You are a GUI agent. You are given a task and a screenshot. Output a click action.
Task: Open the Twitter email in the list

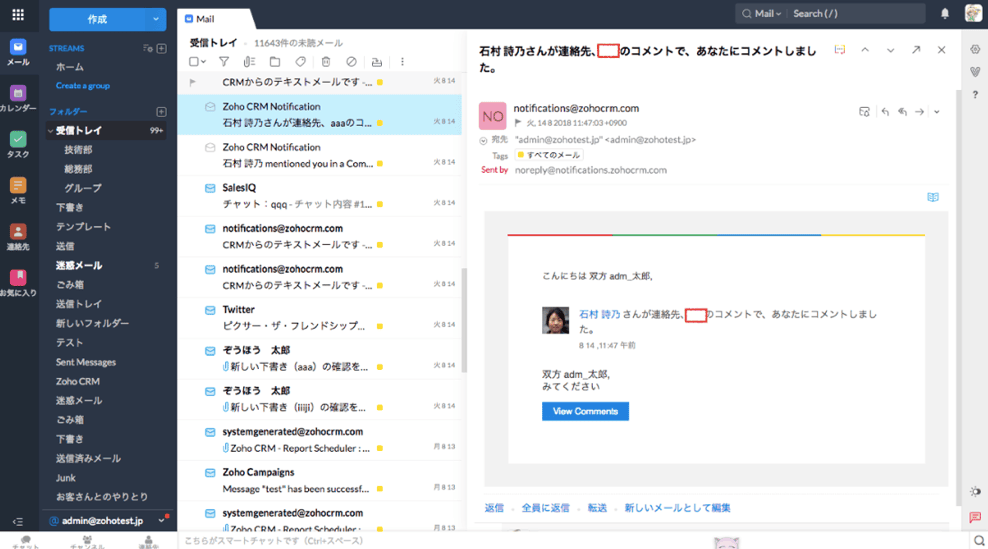pos(319,318)
